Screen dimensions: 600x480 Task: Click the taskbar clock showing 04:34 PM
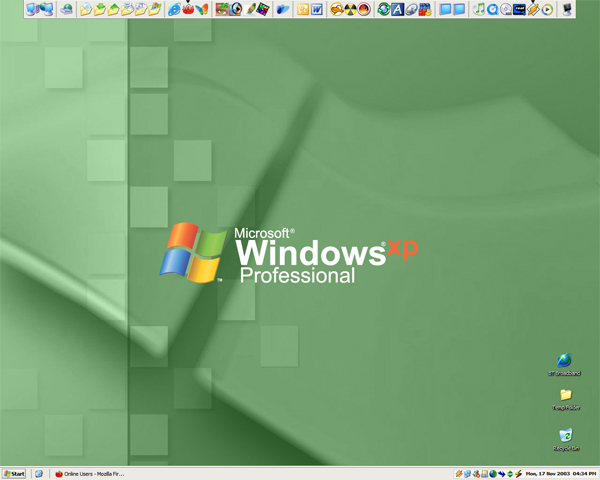561,474
